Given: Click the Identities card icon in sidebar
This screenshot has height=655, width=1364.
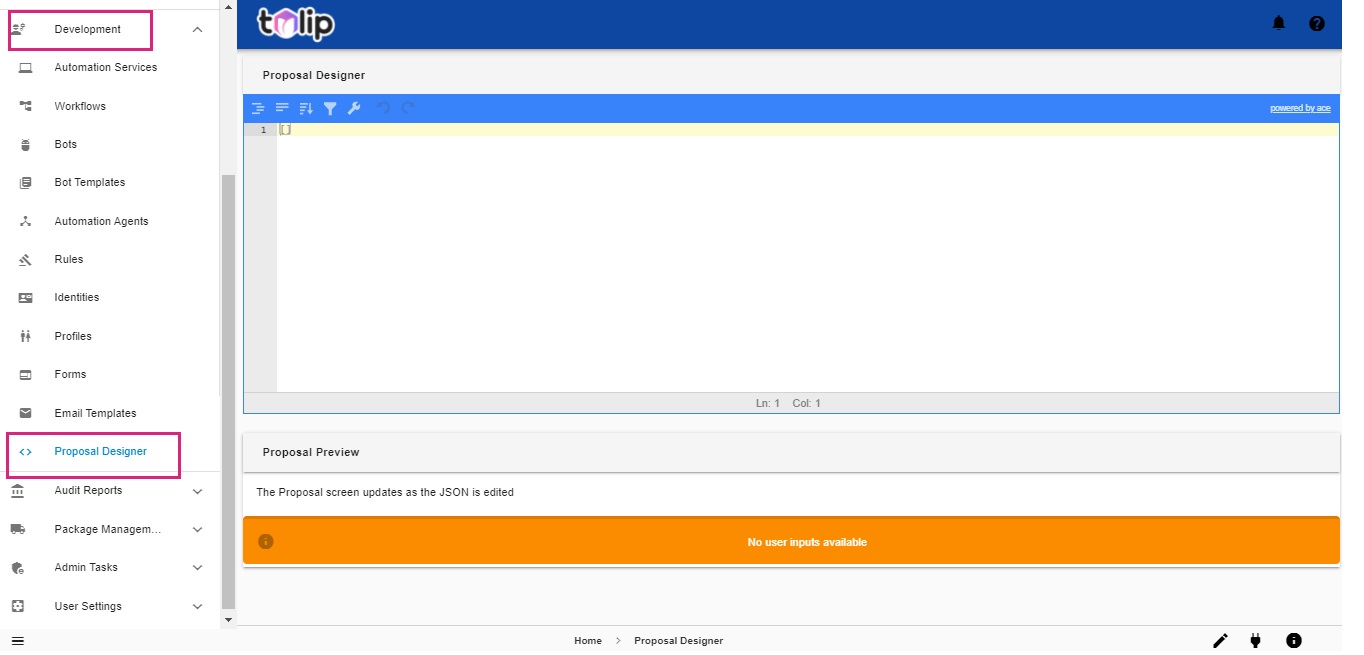Looking at the screenshot, I should 26,298.
